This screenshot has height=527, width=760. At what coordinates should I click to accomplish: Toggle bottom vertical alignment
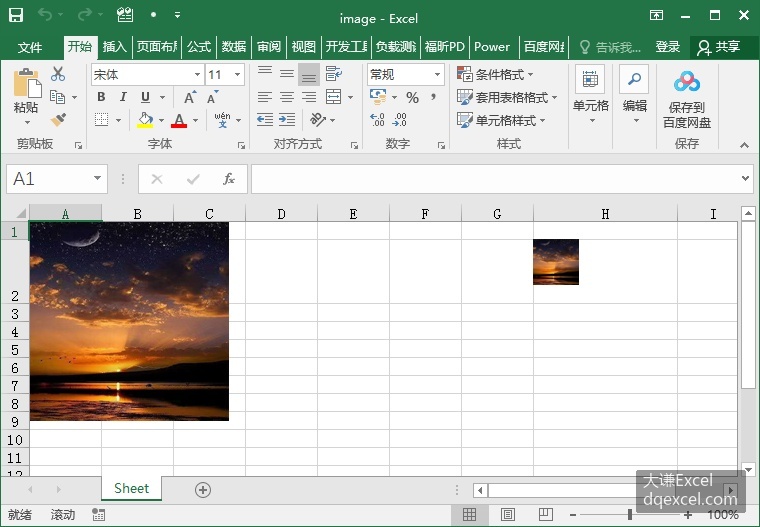pyautogui.click(x=309, y=74)
